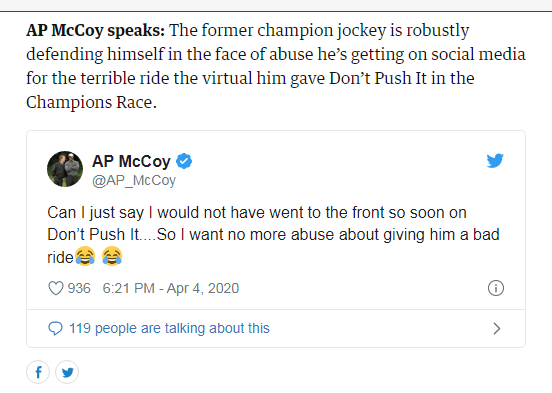Click the verified blue checkmark badge
Viewport: 552px width, 393px height.
184,161
